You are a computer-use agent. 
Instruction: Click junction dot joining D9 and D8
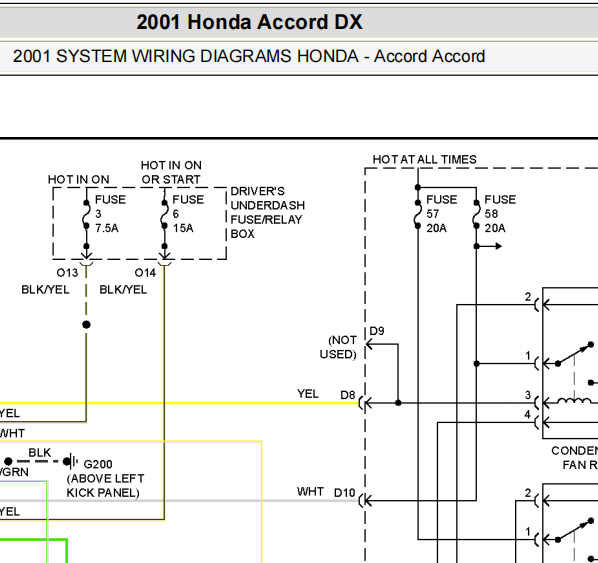tap(398, 403)
